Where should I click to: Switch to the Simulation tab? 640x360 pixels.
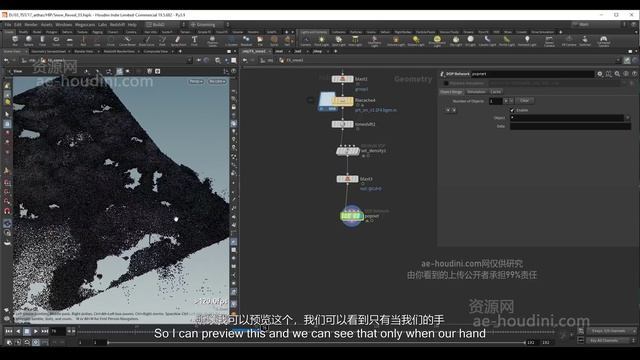click(476, 92)
